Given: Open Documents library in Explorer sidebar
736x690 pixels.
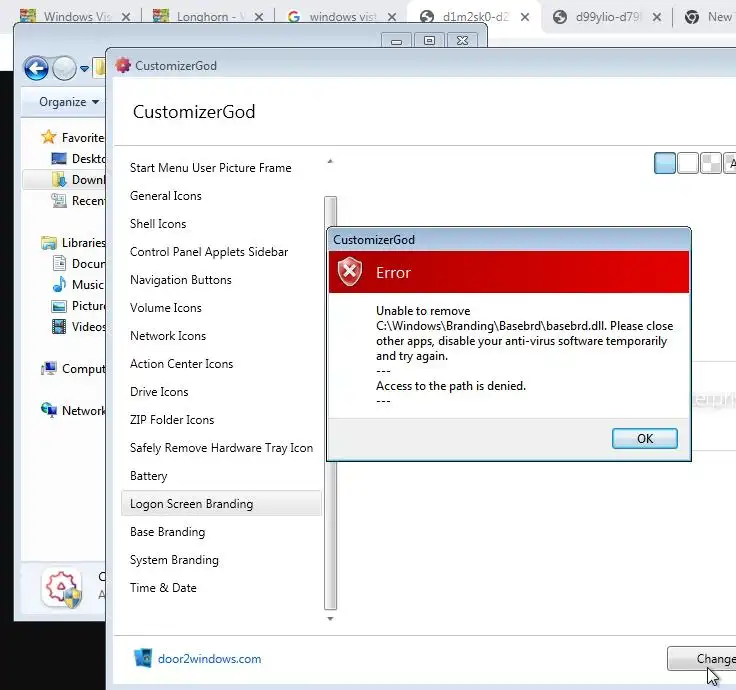Looking at the screenshot, I should [x=78, y=264].
